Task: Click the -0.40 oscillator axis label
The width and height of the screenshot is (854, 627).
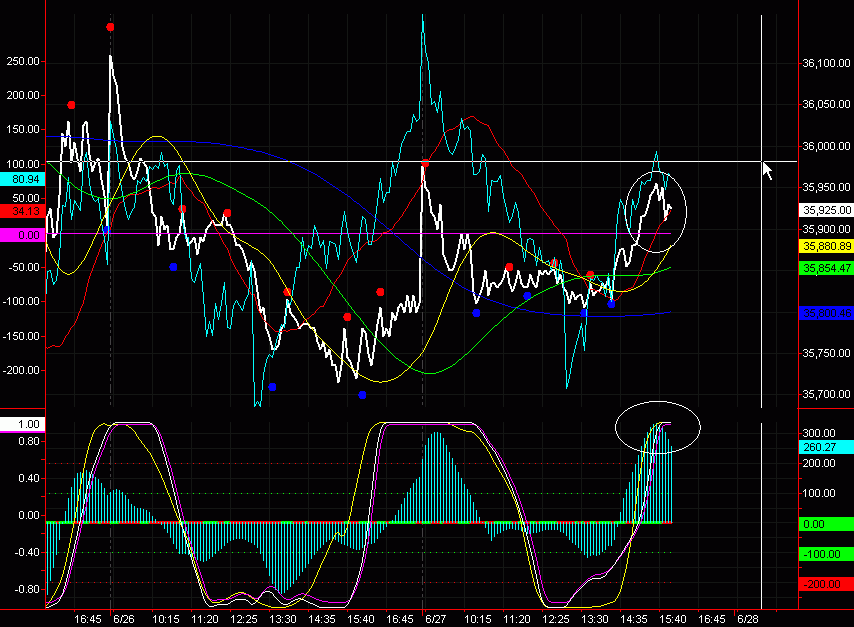Action: pos(27,552)
